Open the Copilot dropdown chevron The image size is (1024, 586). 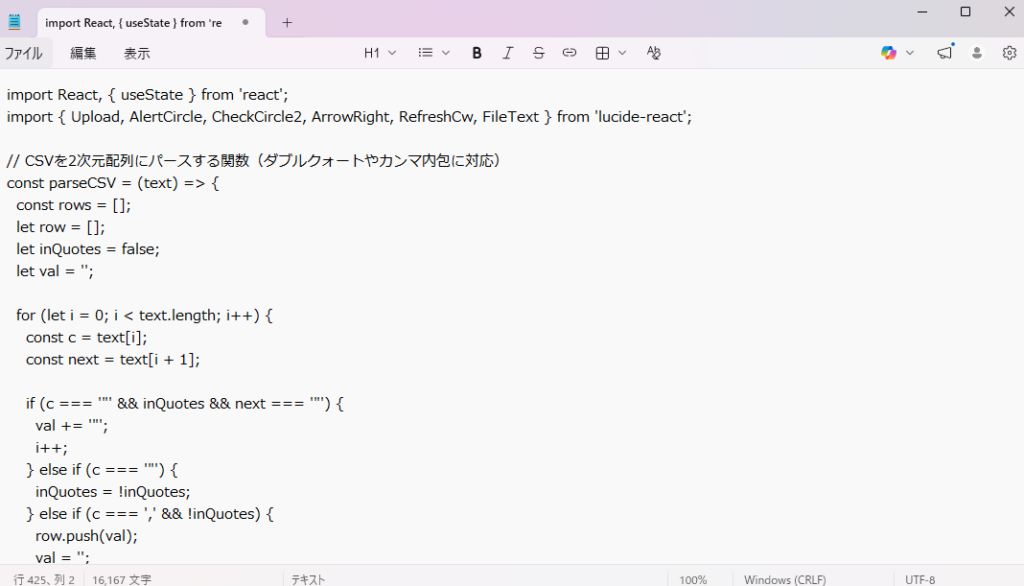(910, 53)
